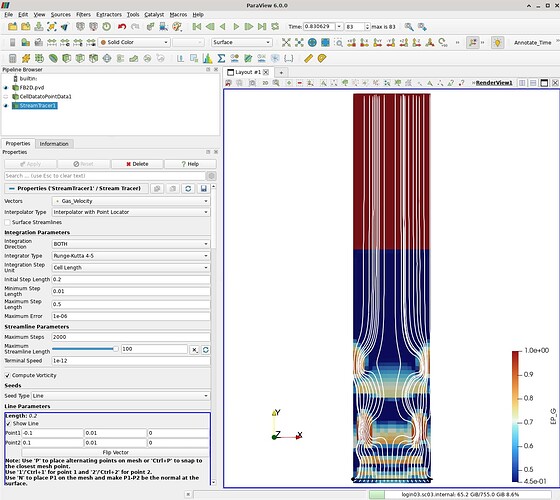Enable the Surface Streamlines checkbox
This screenshot has width=560, height=500.
(x=8, y=222)
